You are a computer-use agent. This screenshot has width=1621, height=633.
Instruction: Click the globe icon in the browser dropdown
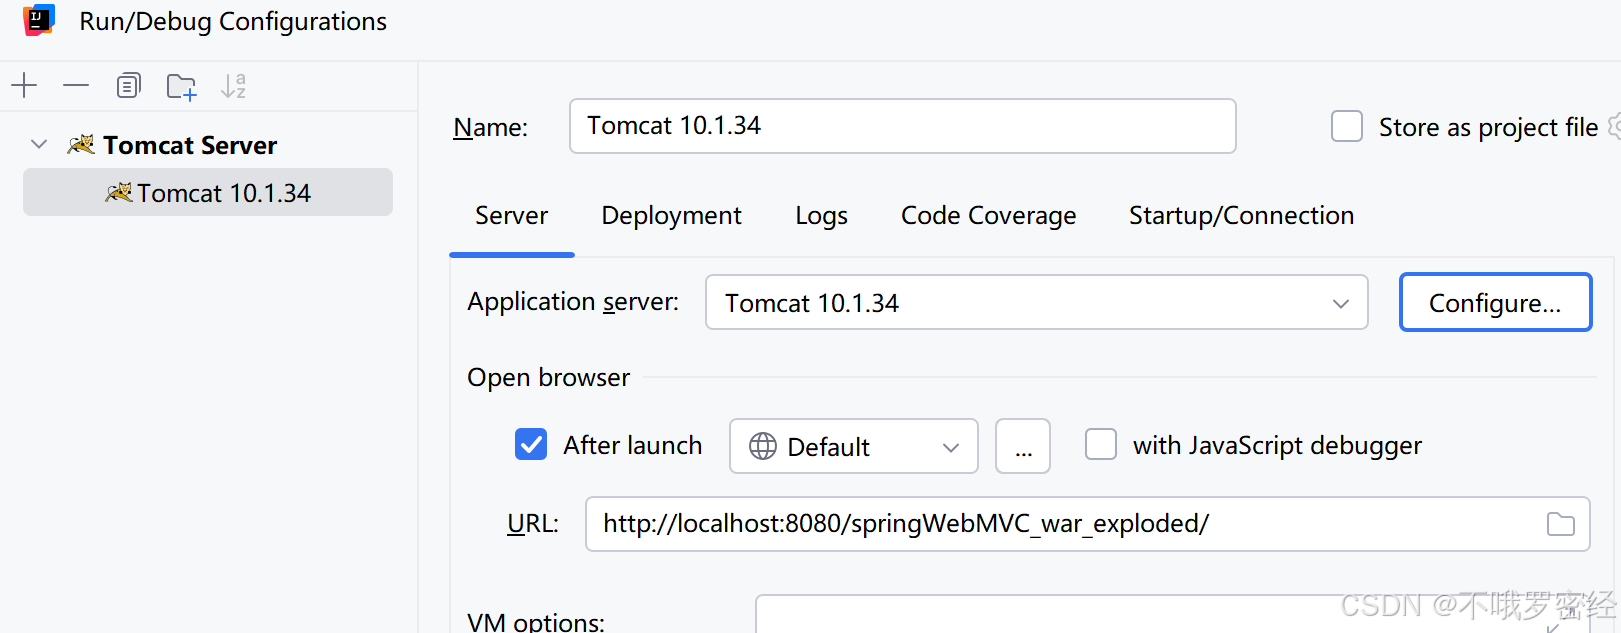(763, 446)
